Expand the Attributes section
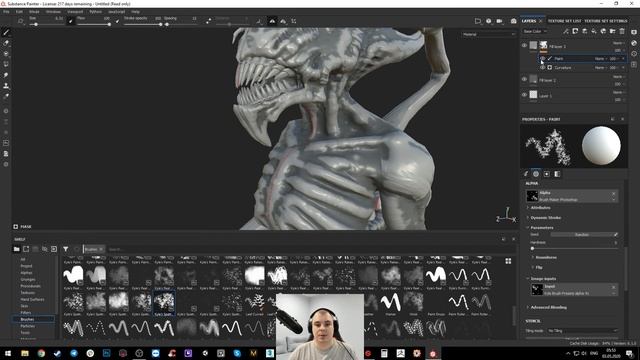This screenshot has width=640, height=360. pos(540,208)
